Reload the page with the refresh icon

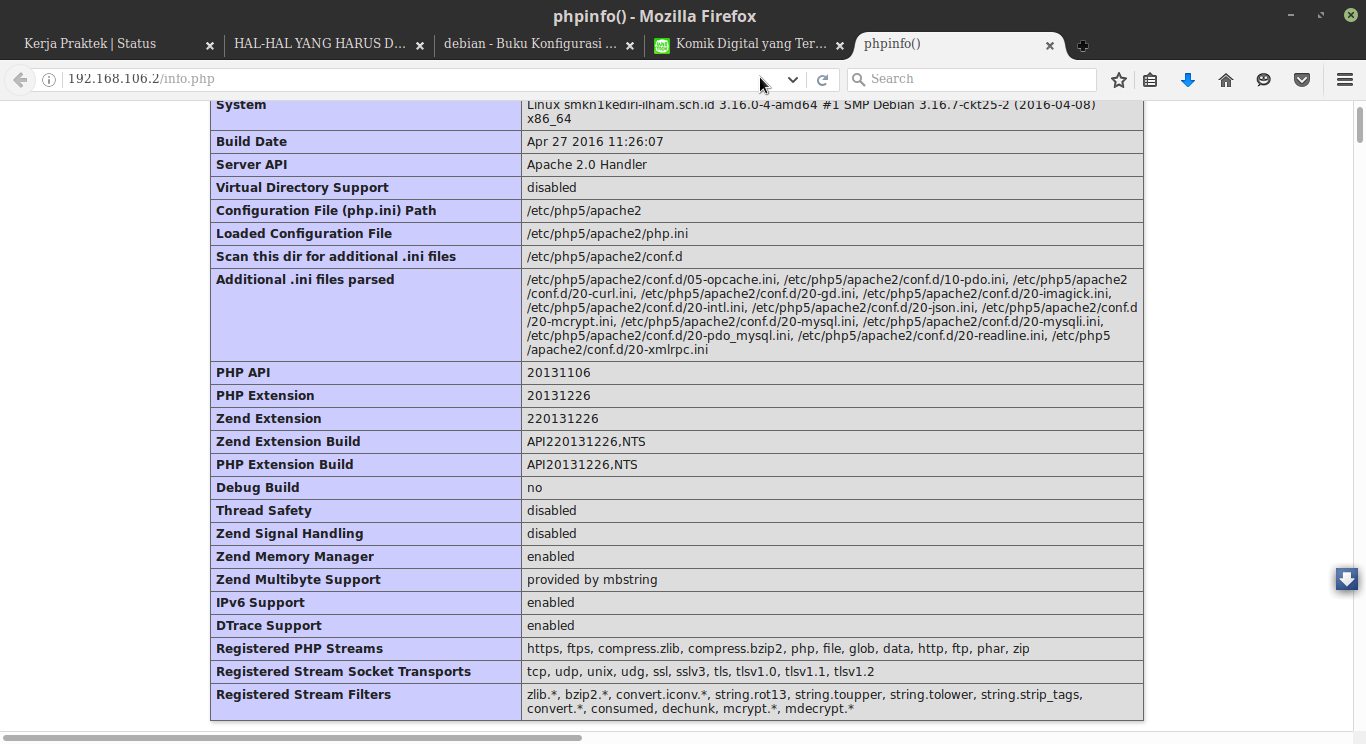822,80
